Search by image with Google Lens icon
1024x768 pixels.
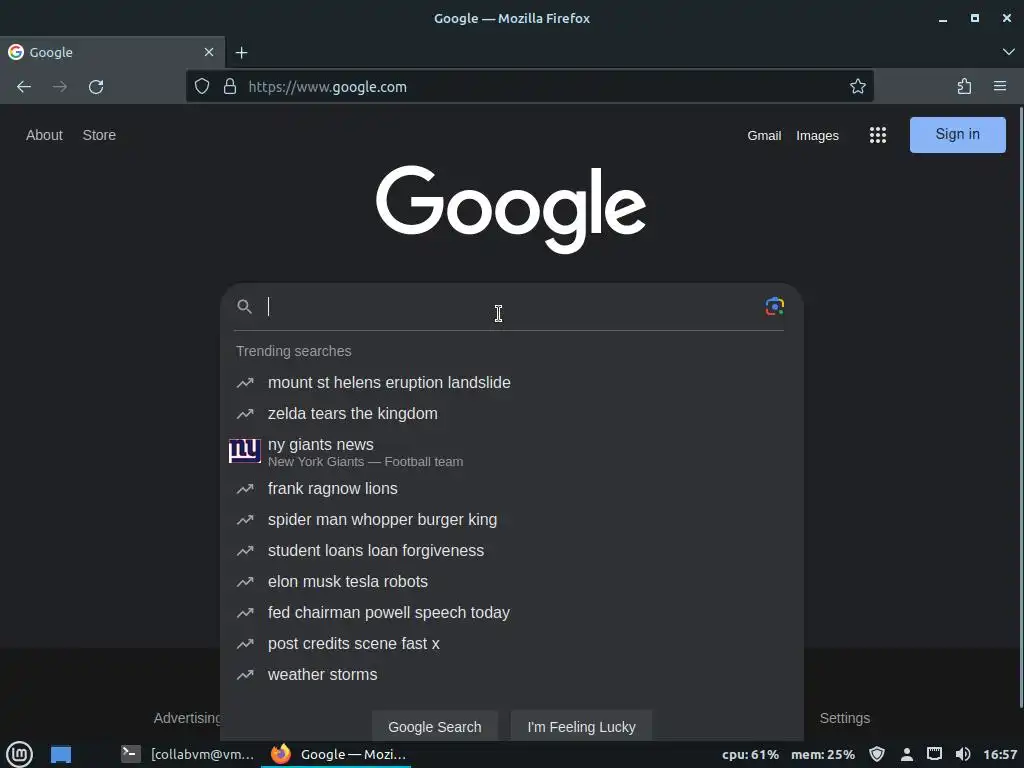coord(775,306)
